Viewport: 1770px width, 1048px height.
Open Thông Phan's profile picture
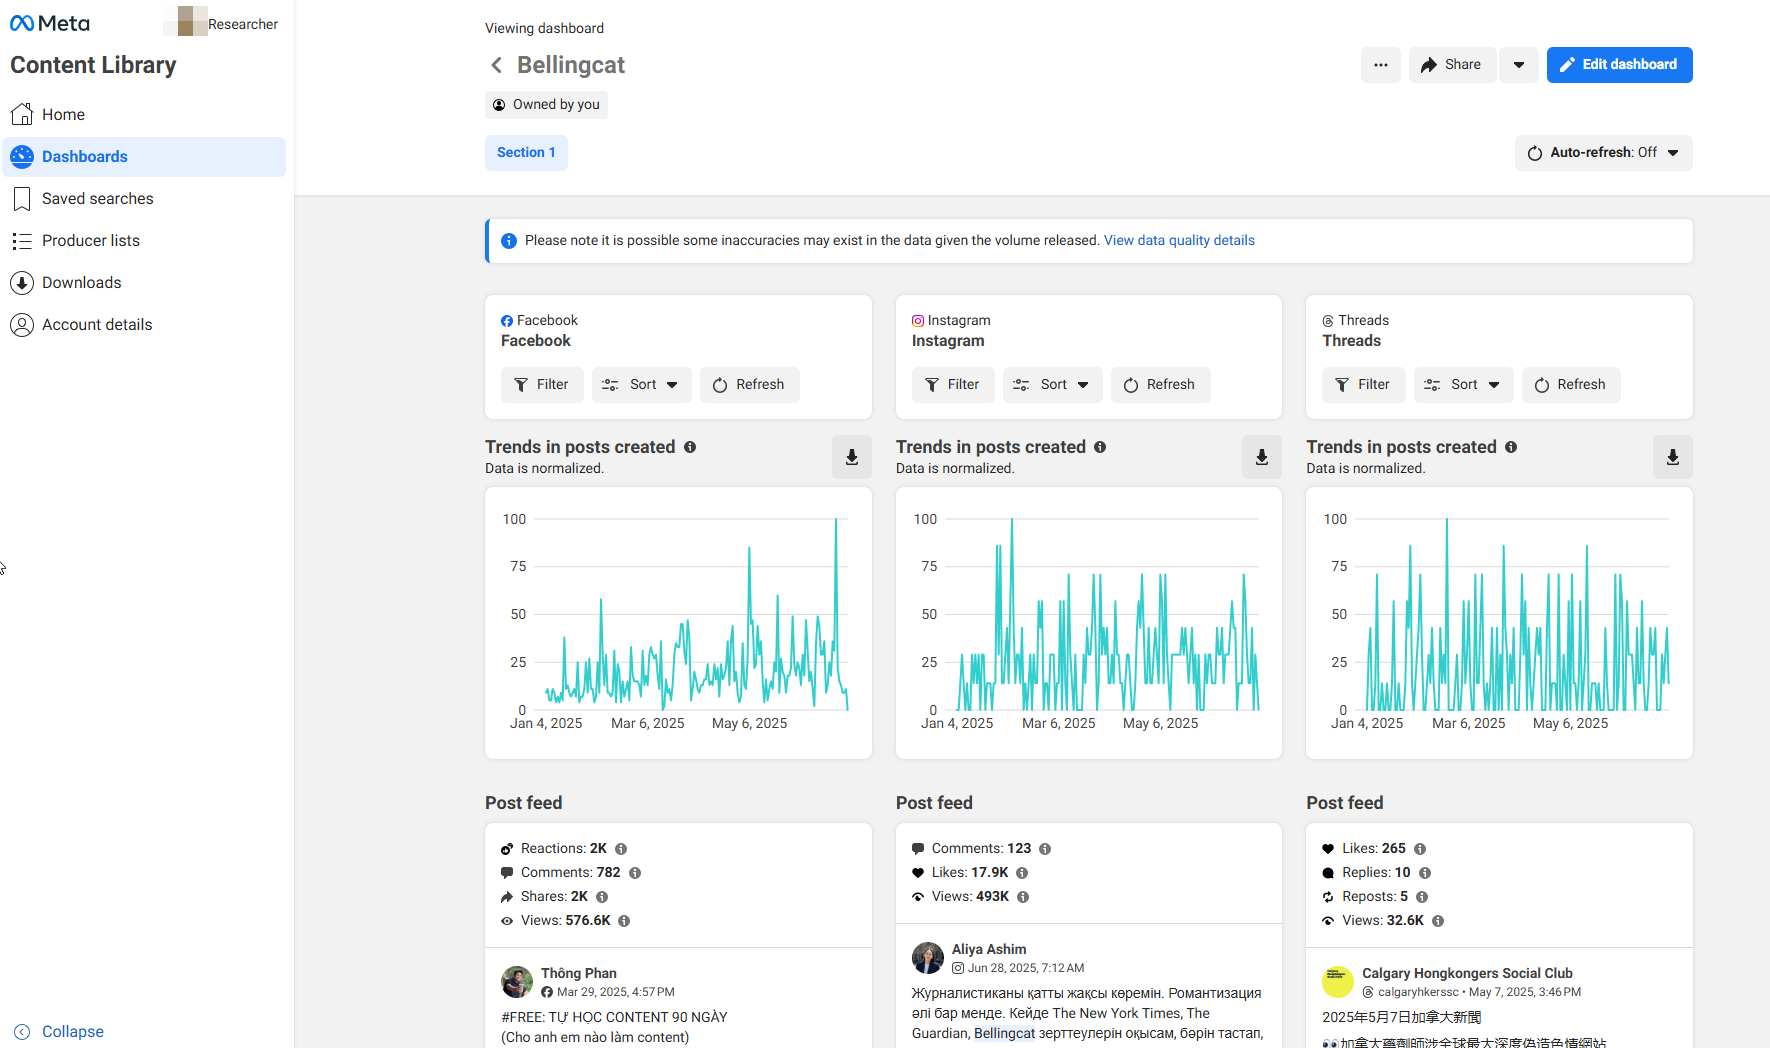pos(517,982)
